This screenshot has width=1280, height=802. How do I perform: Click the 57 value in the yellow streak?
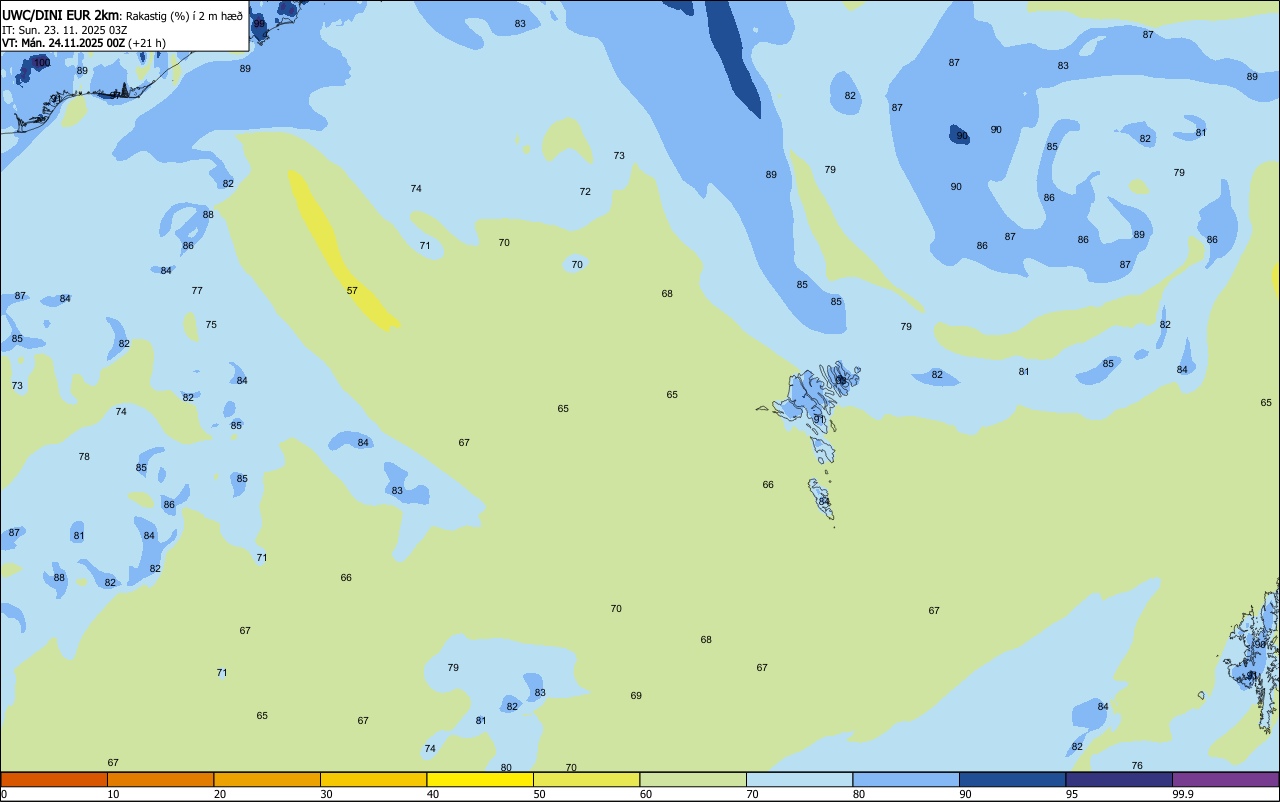[352, 290]
